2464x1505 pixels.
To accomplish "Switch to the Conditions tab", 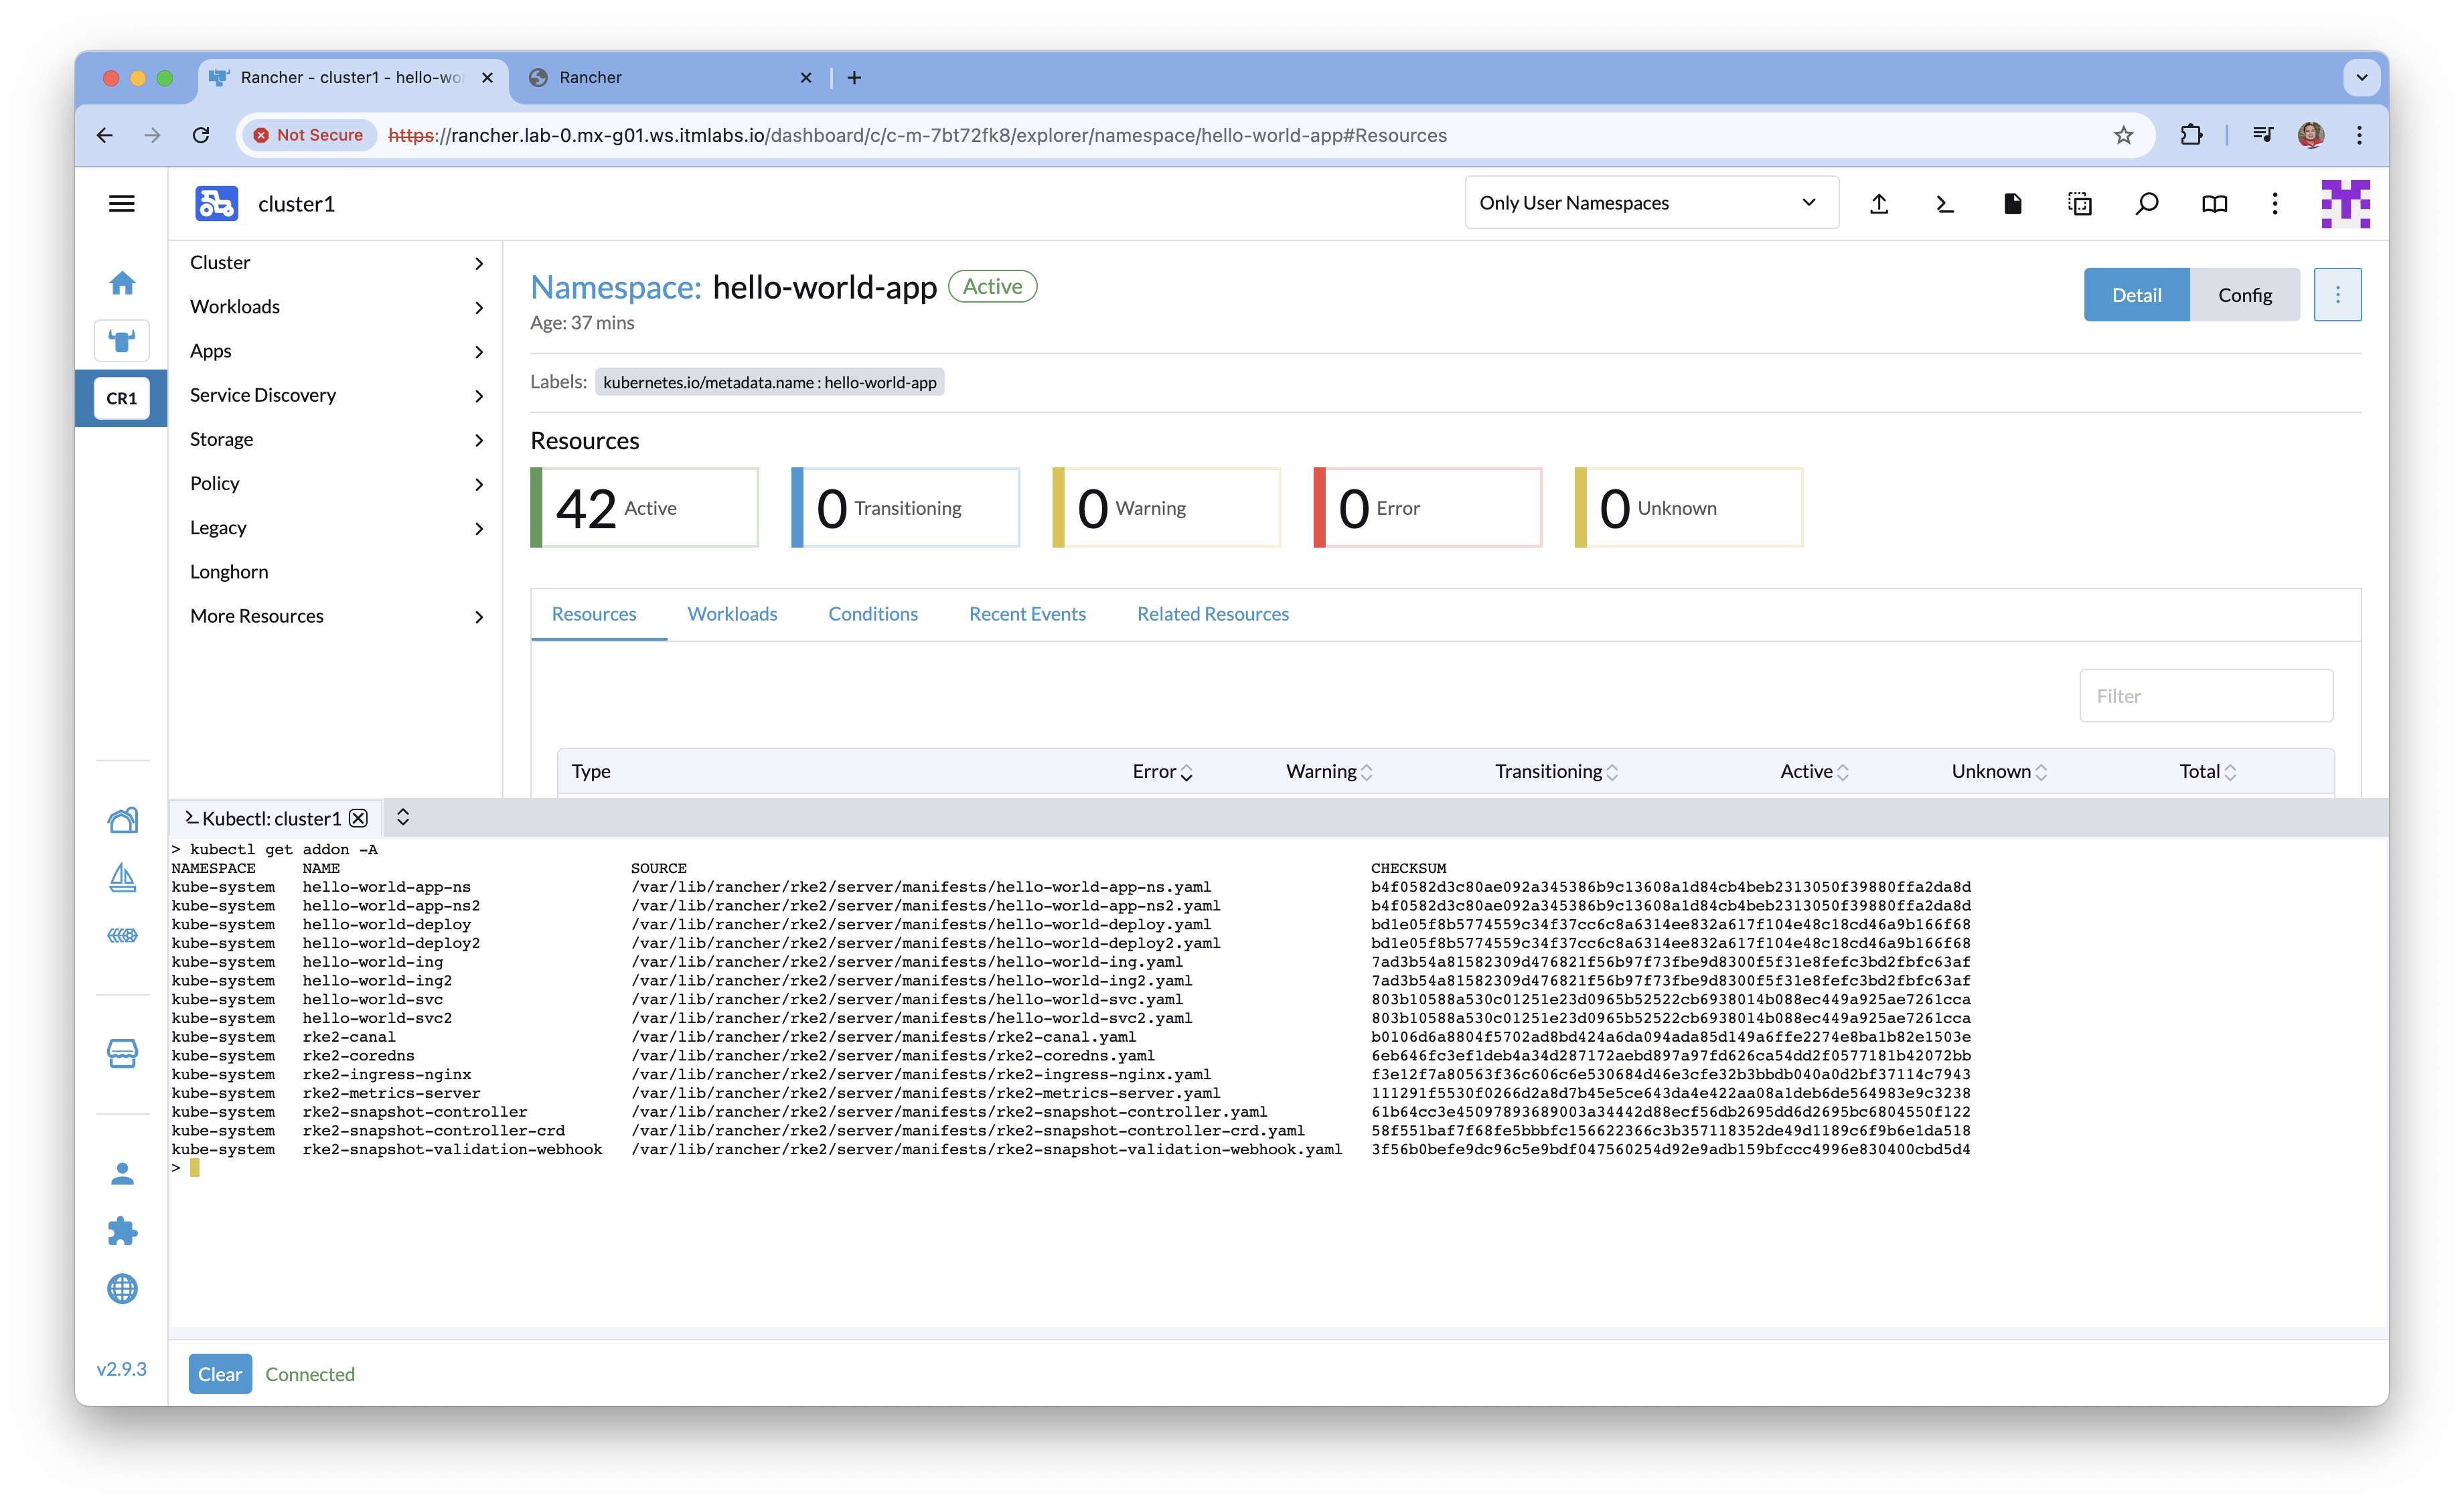I will pyautogui.click(x=872, y=614).
